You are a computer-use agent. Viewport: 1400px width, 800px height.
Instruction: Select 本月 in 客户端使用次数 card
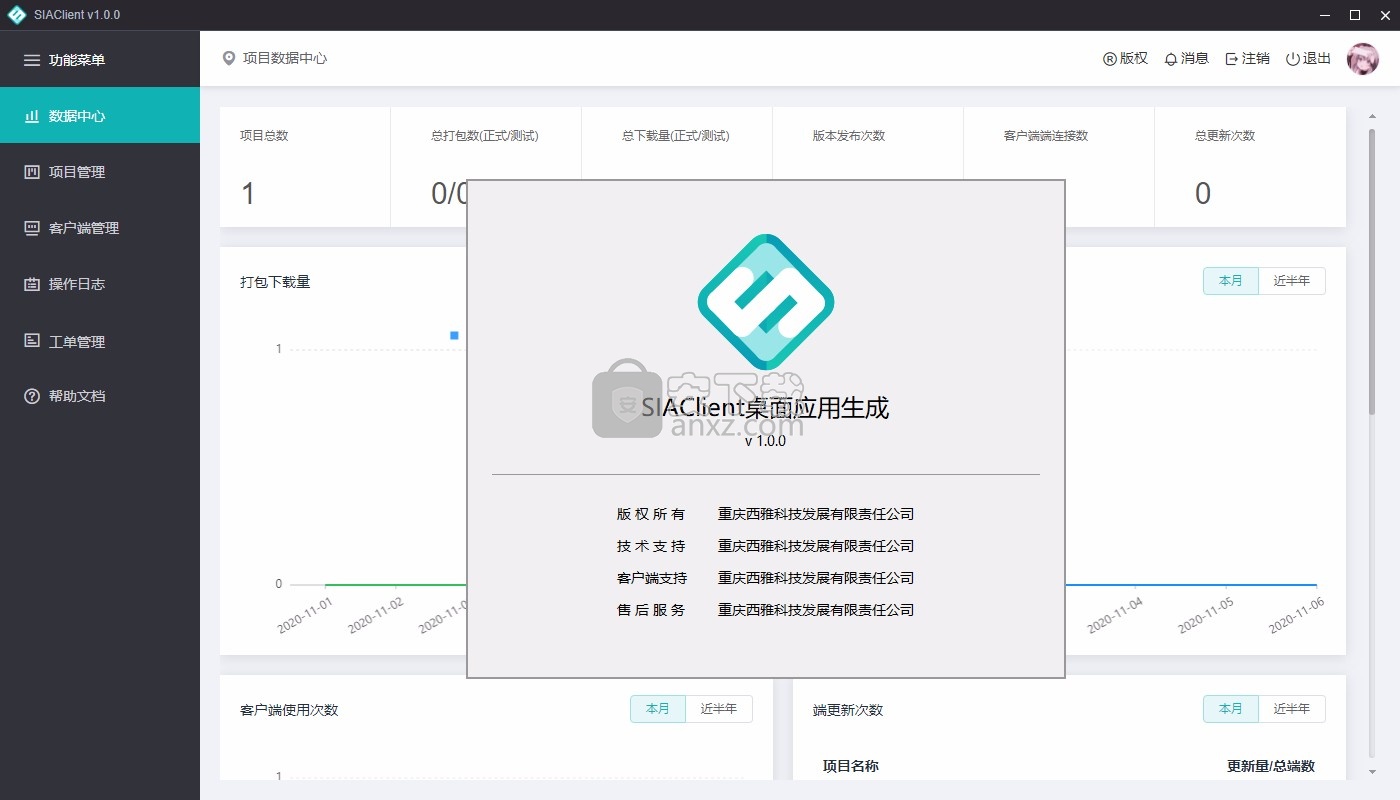click(658, 709)
